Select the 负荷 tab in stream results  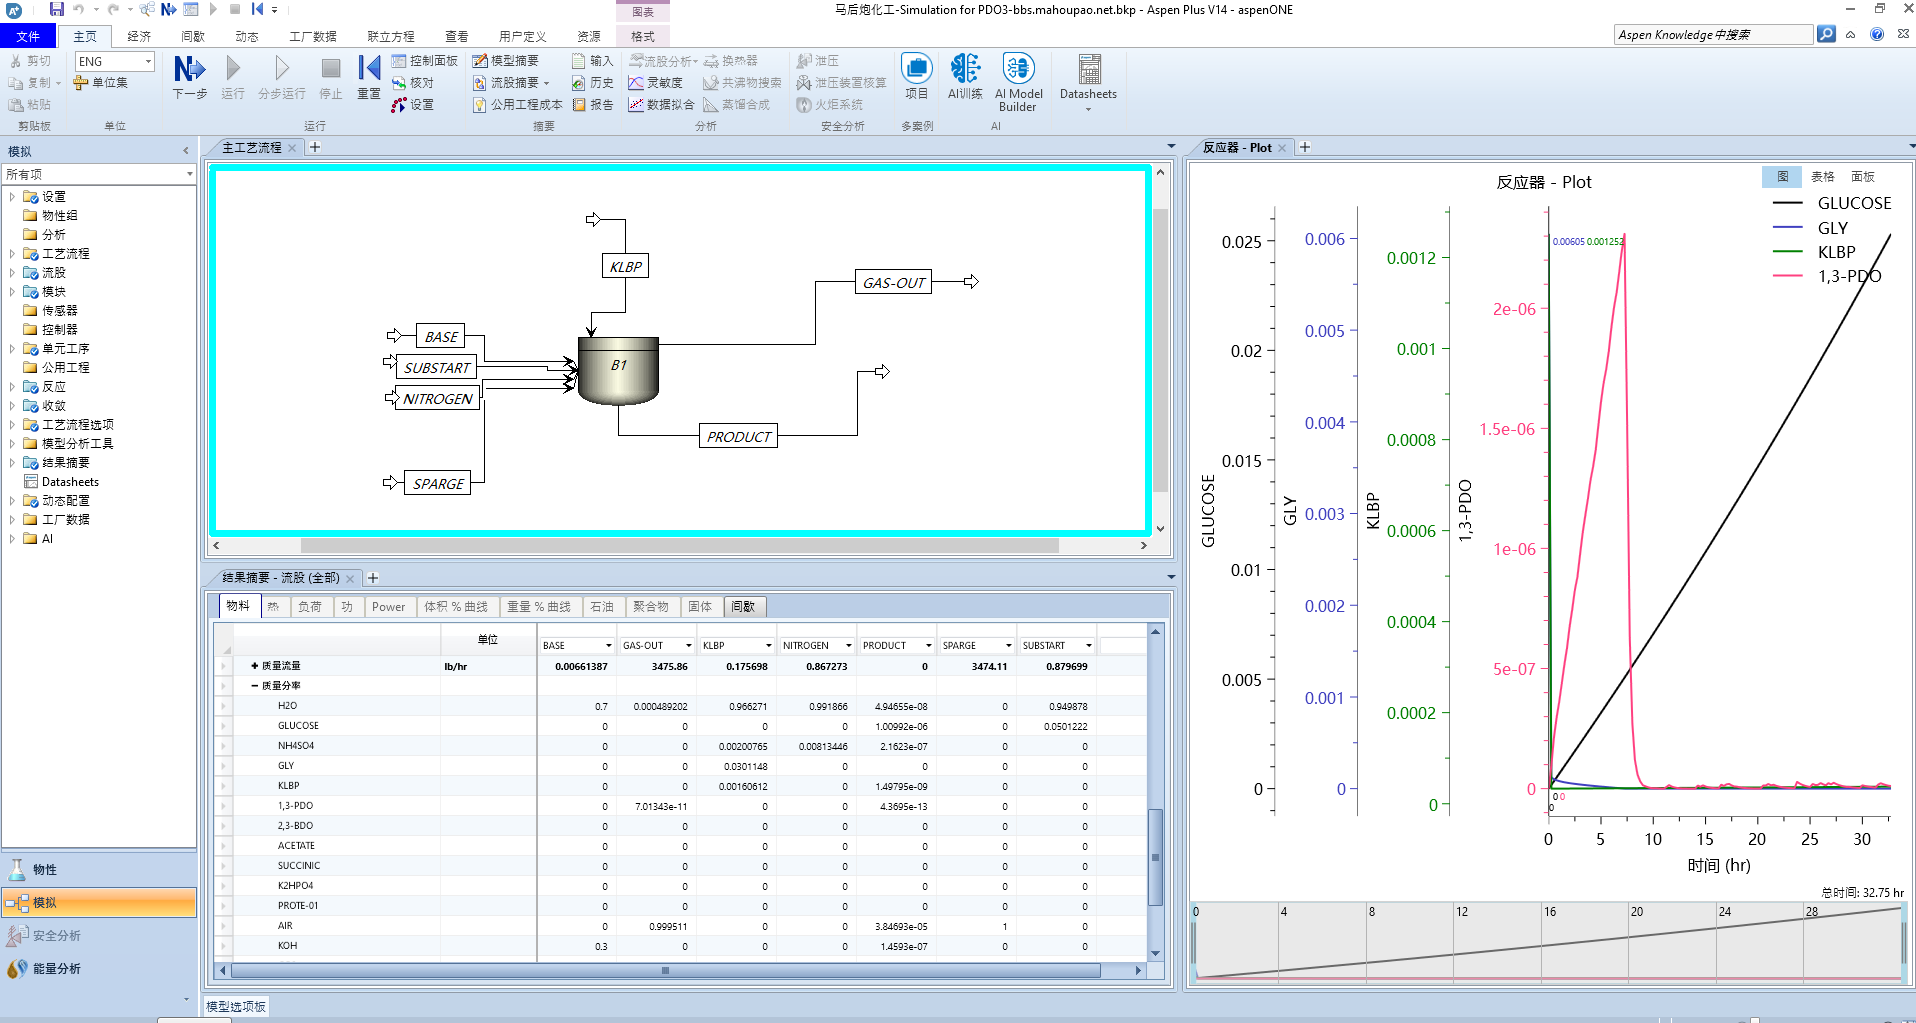pos(310,607)
